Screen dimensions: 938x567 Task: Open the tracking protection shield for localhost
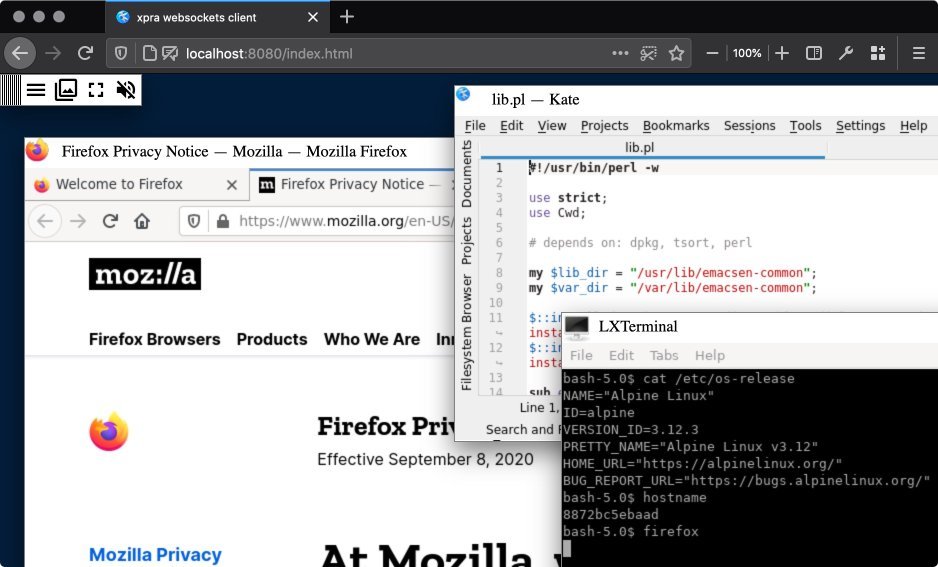point(121,53)
